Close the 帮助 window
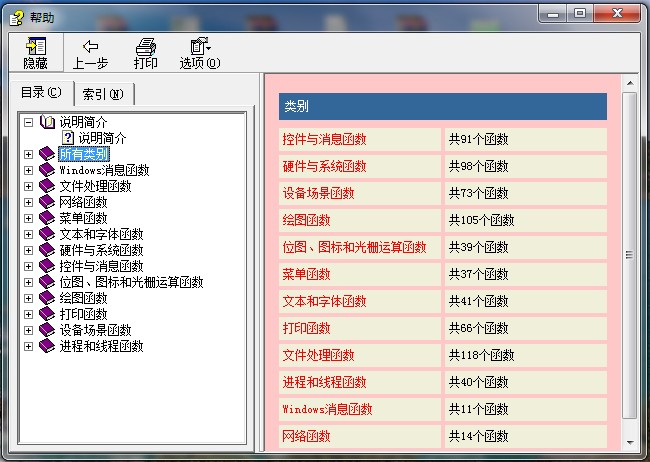 (617, 14)
